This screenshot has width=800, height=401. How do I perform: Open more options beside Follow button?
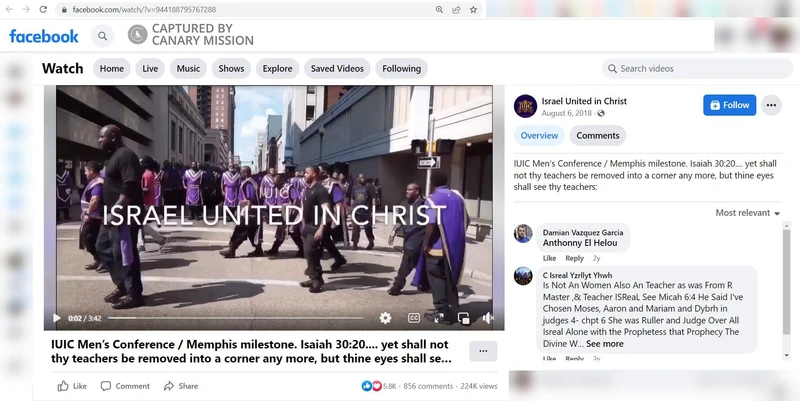(x=771, y=105)
